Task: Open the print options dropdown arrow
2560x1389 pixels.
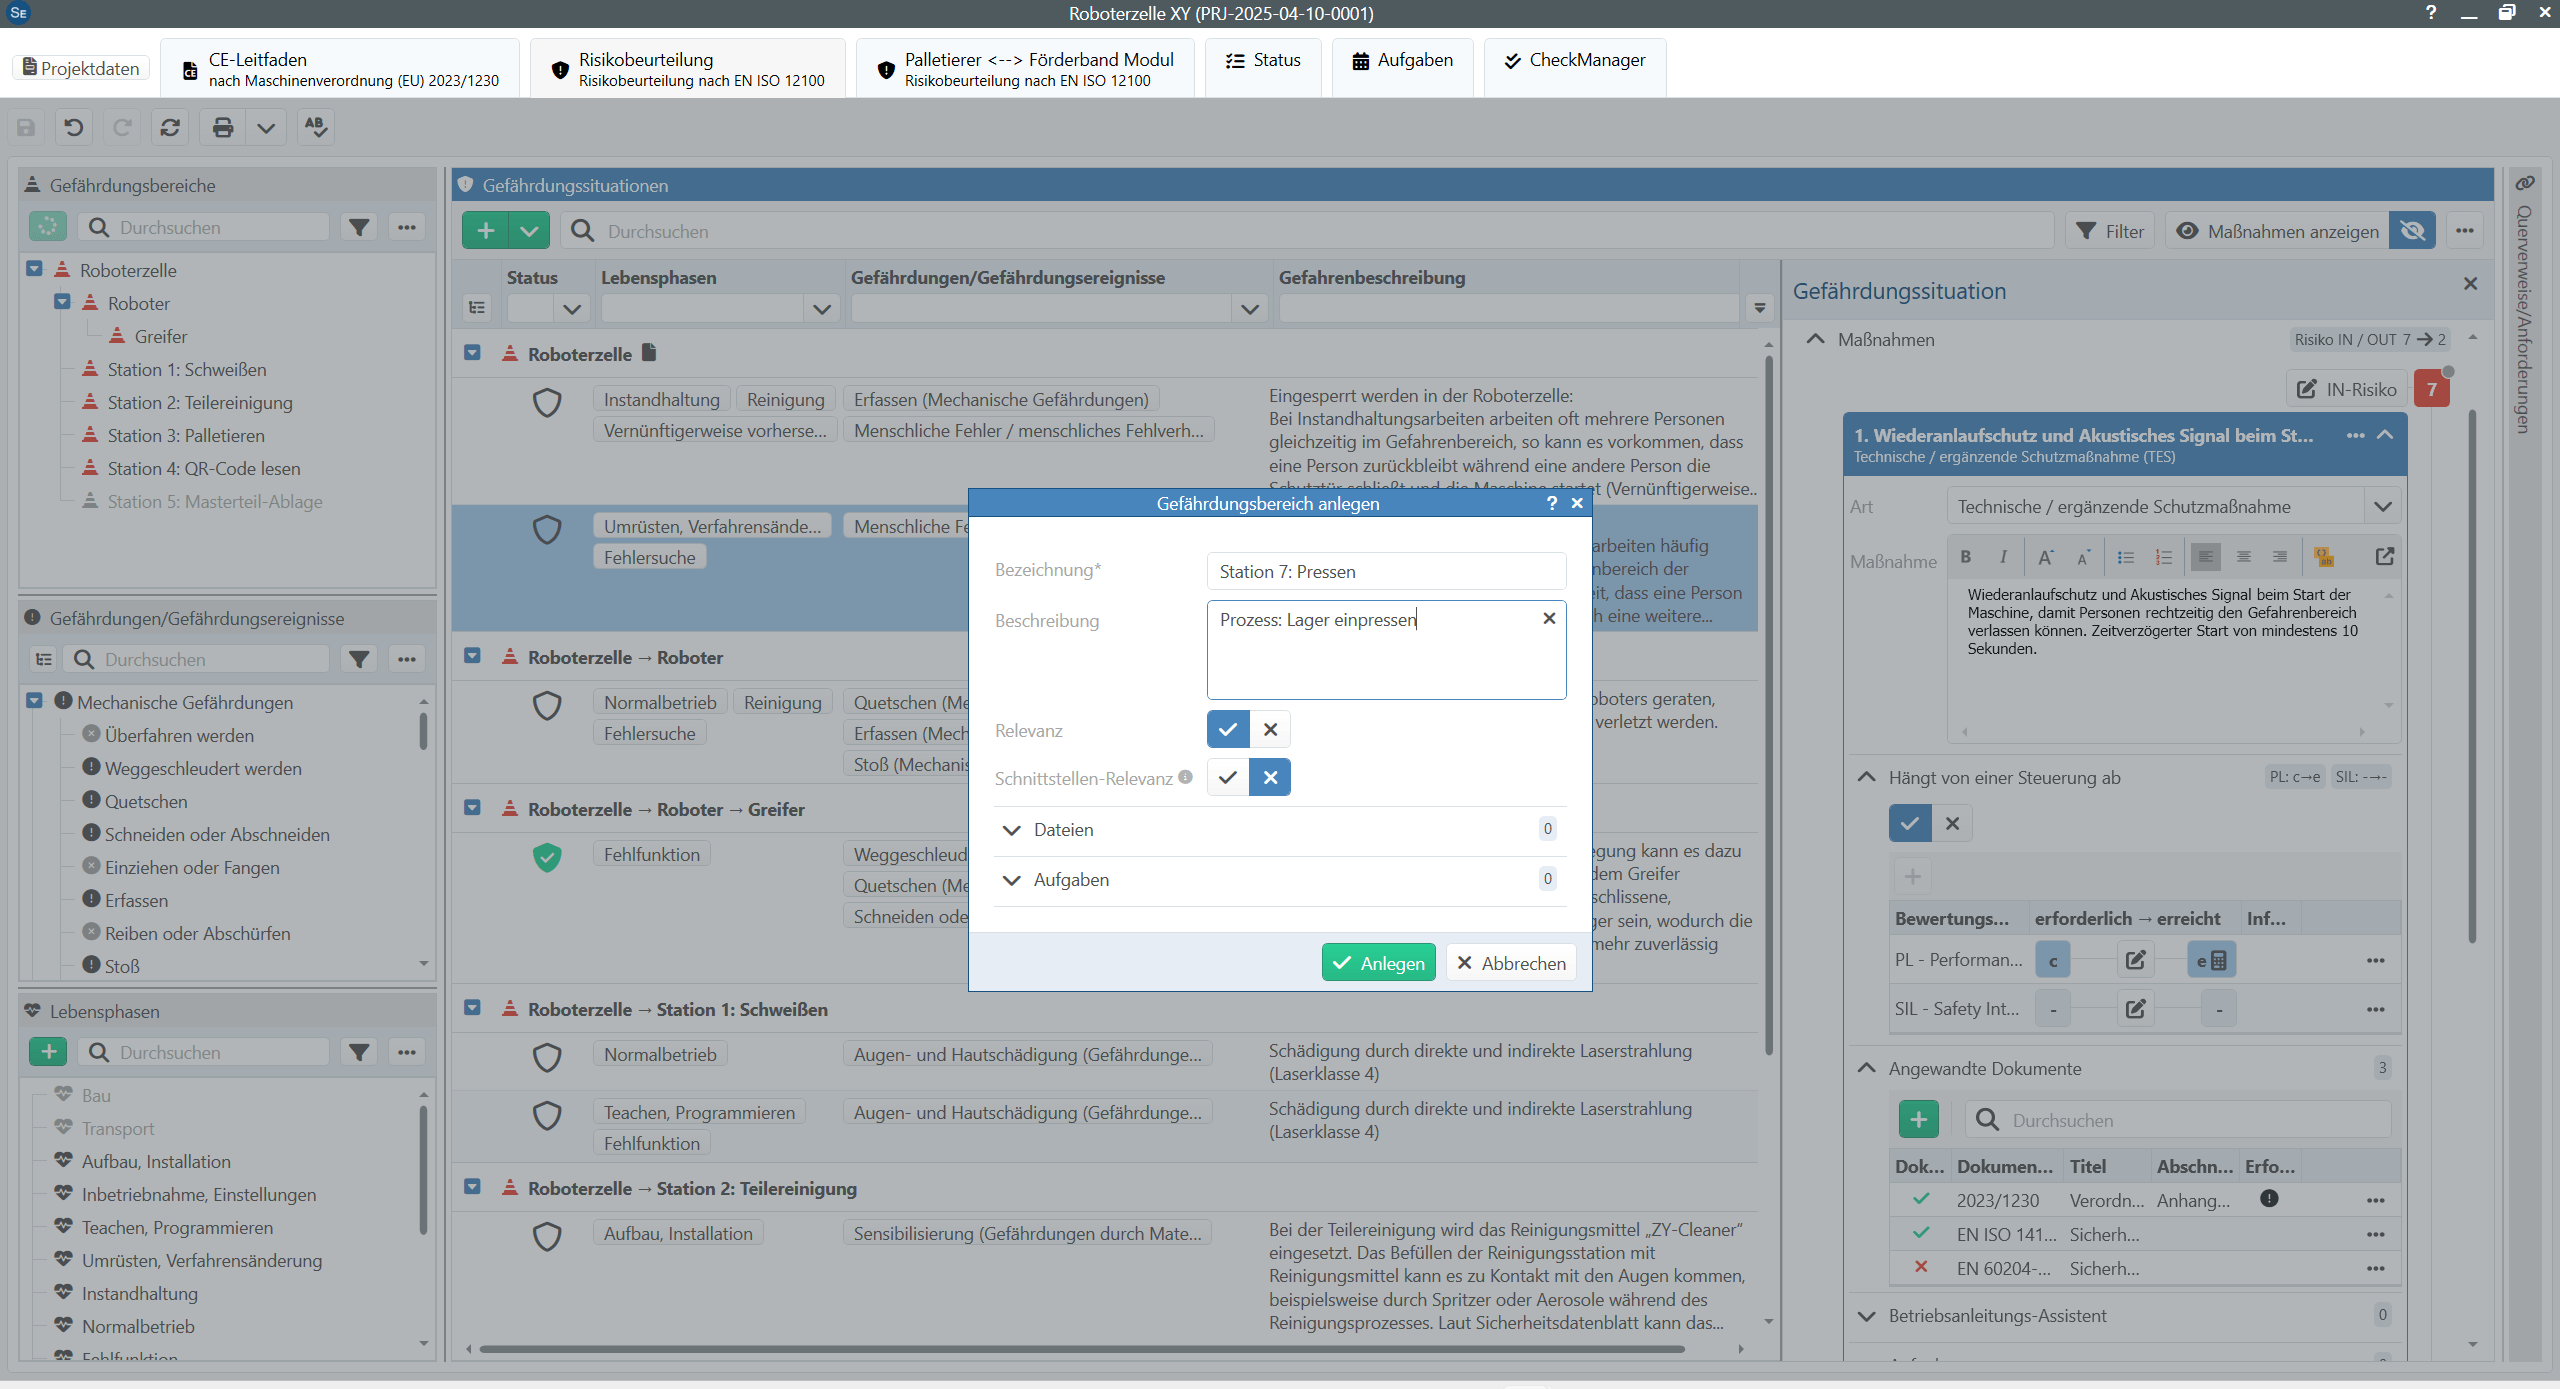Action: (266, 127)
